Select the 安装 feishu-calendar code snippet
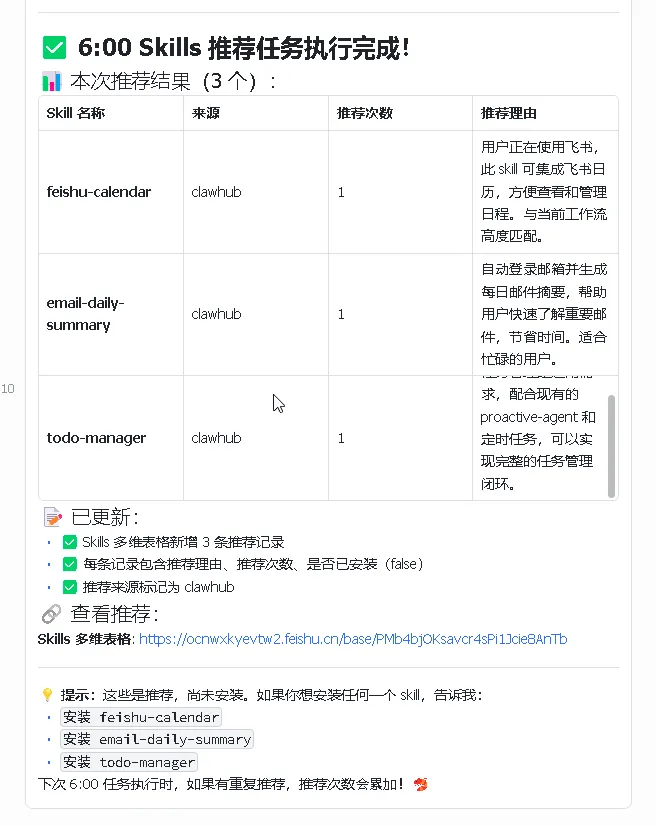 pyautogui.click(x=141, y=717)
